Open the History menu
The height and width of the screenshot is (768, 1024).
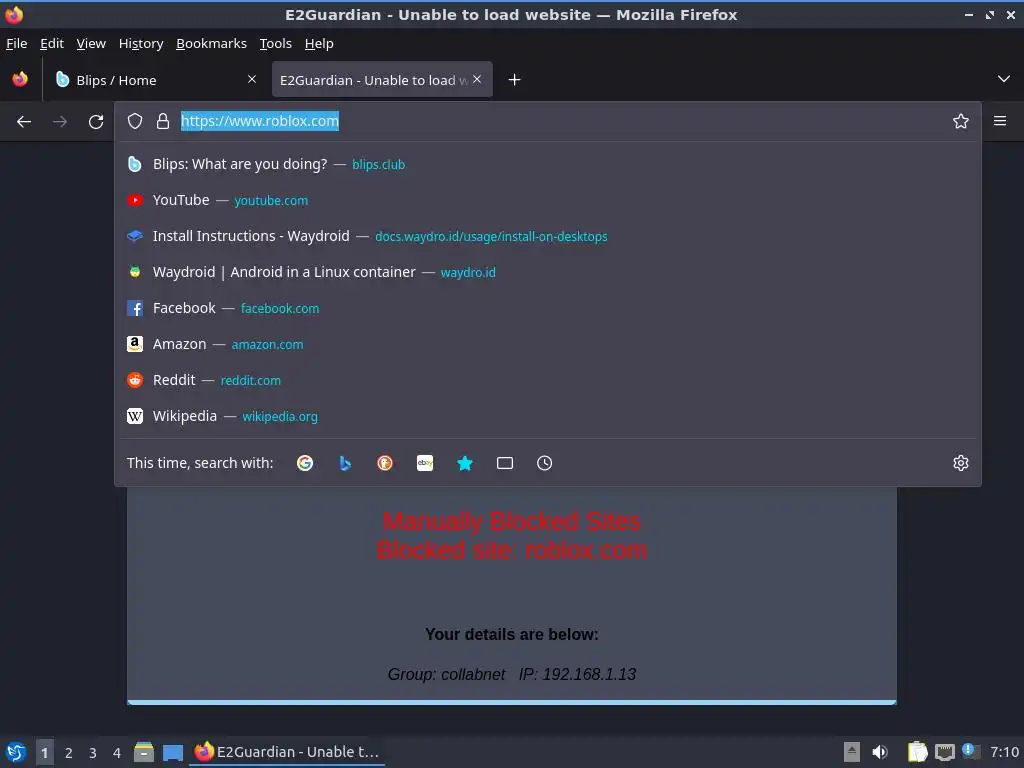tap(141, 43)
